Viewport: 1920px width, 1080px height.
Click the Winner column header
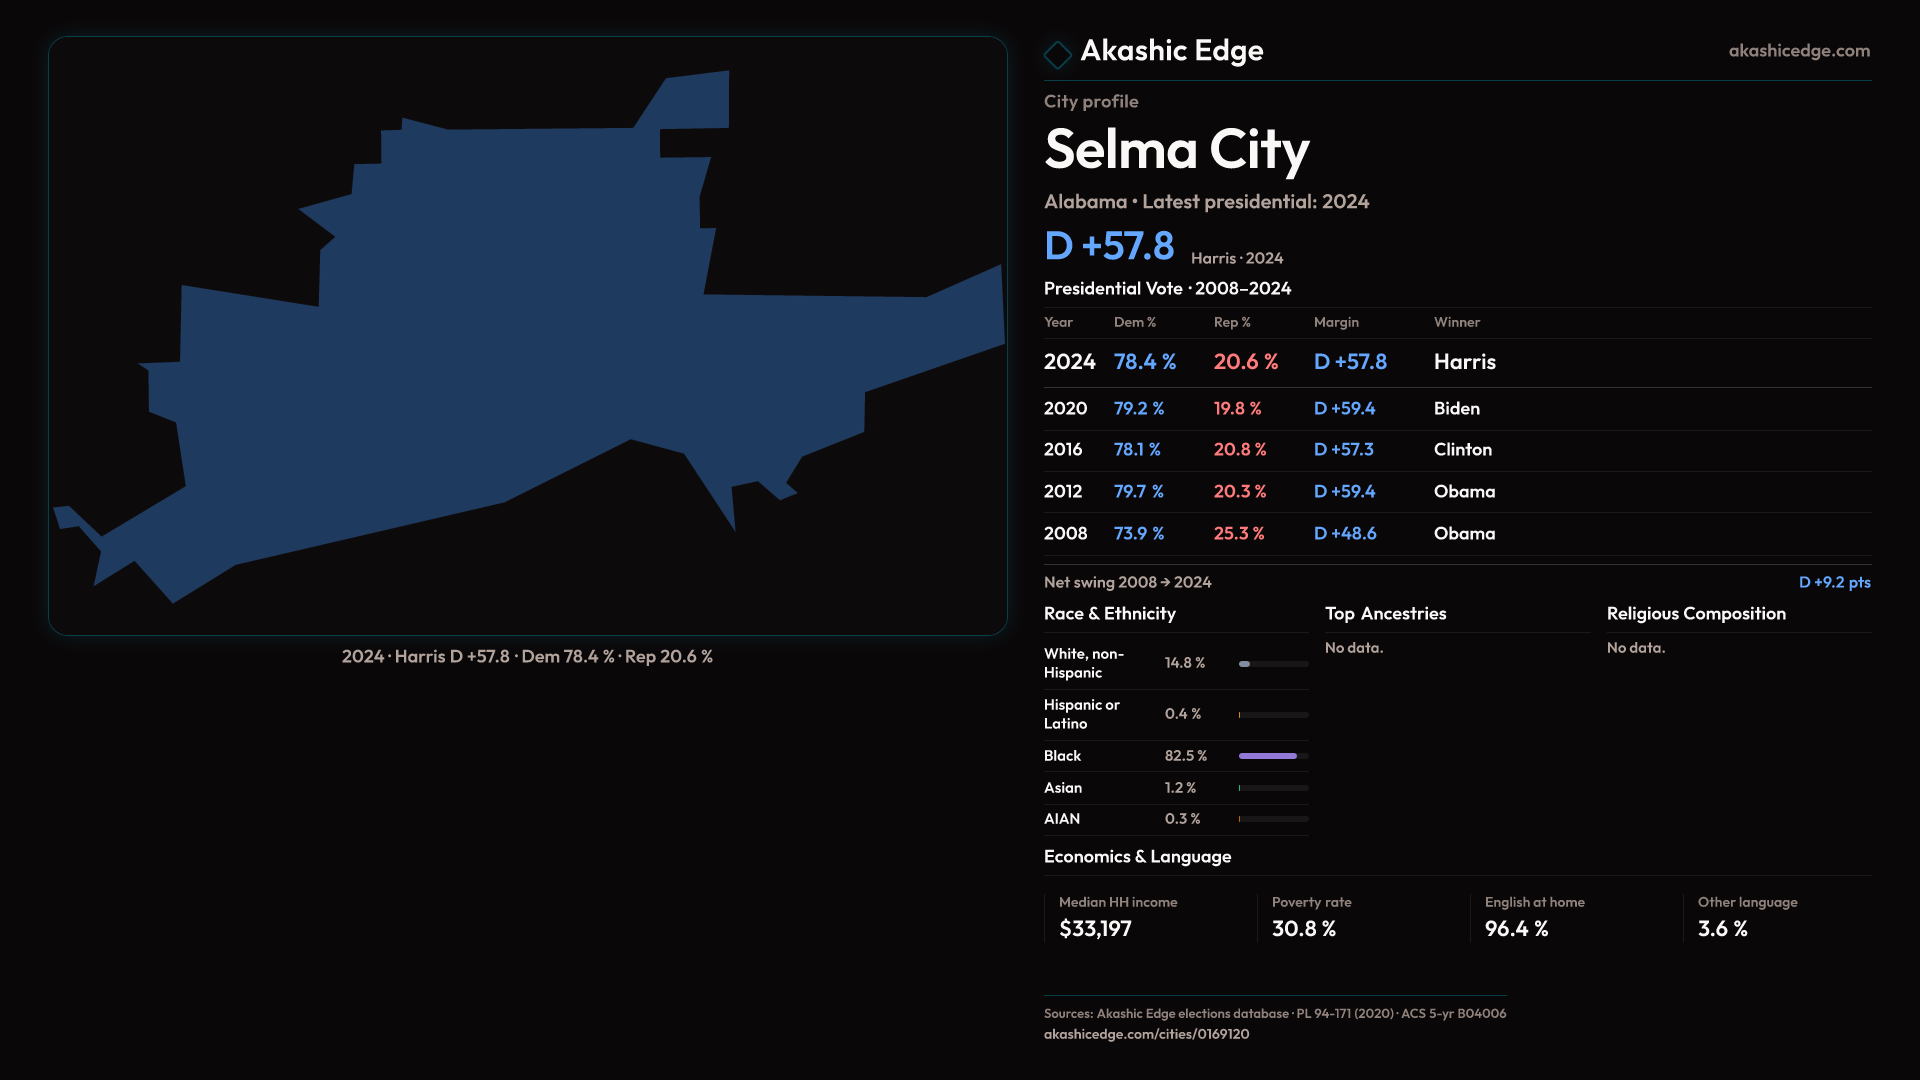pyautogui.click(x=1456, y=322)
